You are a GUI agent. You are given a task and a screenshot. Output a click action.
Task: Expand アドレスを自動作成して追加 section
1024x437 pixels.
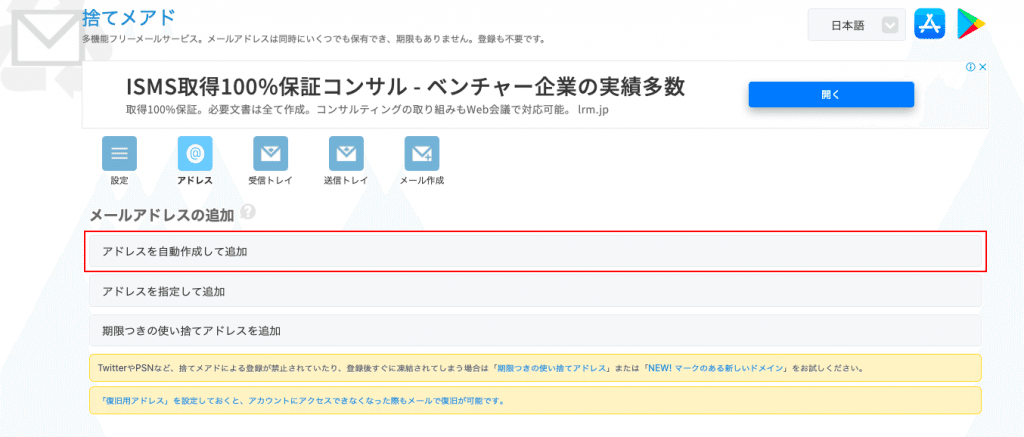(x=536, y=251)
